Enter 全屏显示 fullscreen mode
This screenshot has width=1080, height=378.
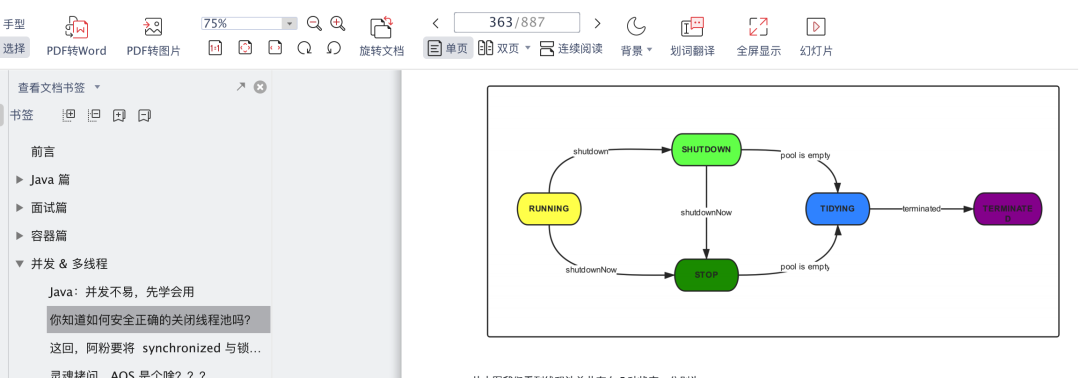click(x=758, y=36)
